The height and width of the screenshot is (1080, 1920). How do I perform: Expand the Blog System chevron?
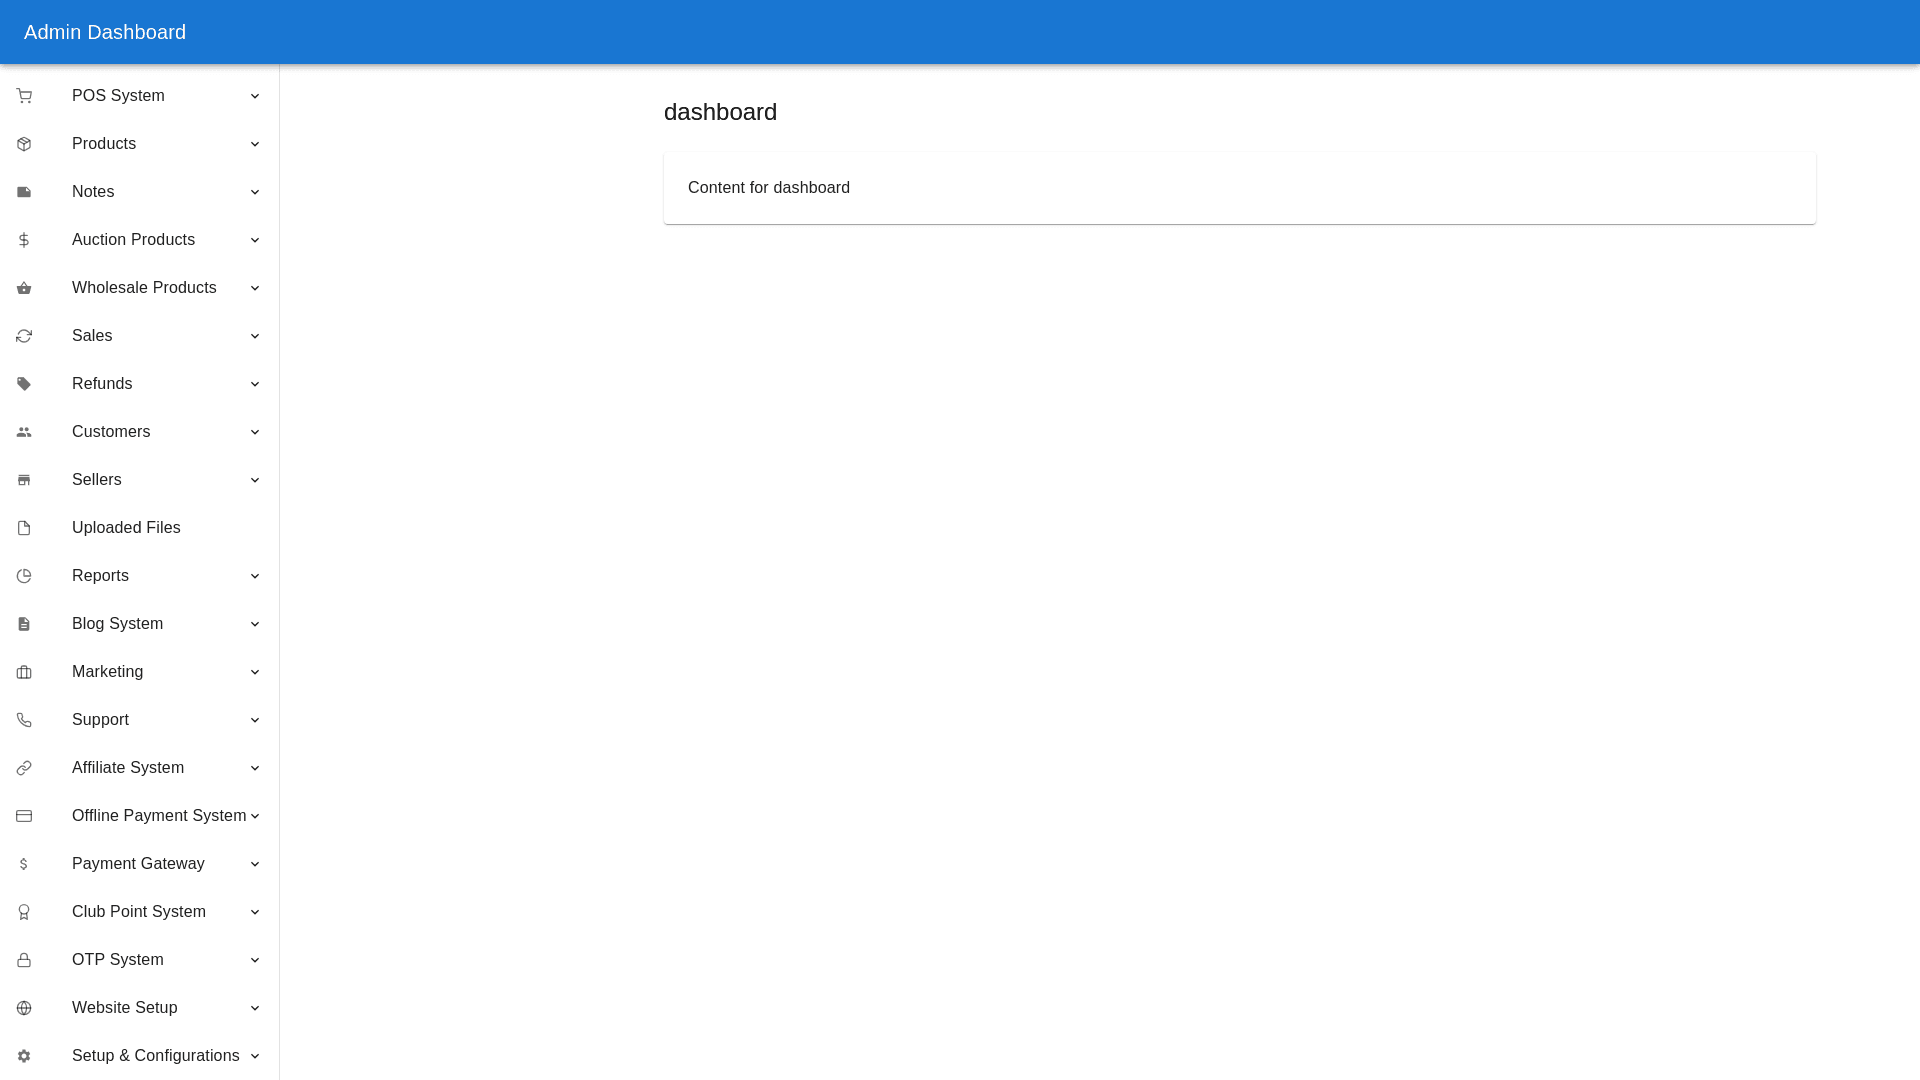coord(255,624)
